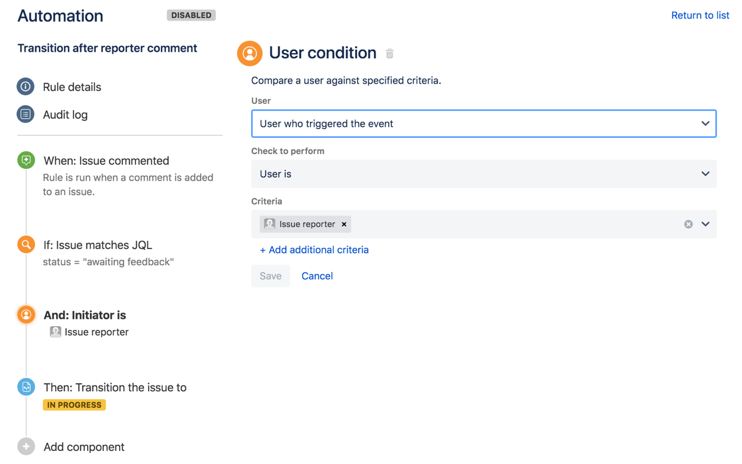Select the green Issue commented trigger icon
This screenshot has height=464, width=742.
(26, 160)
